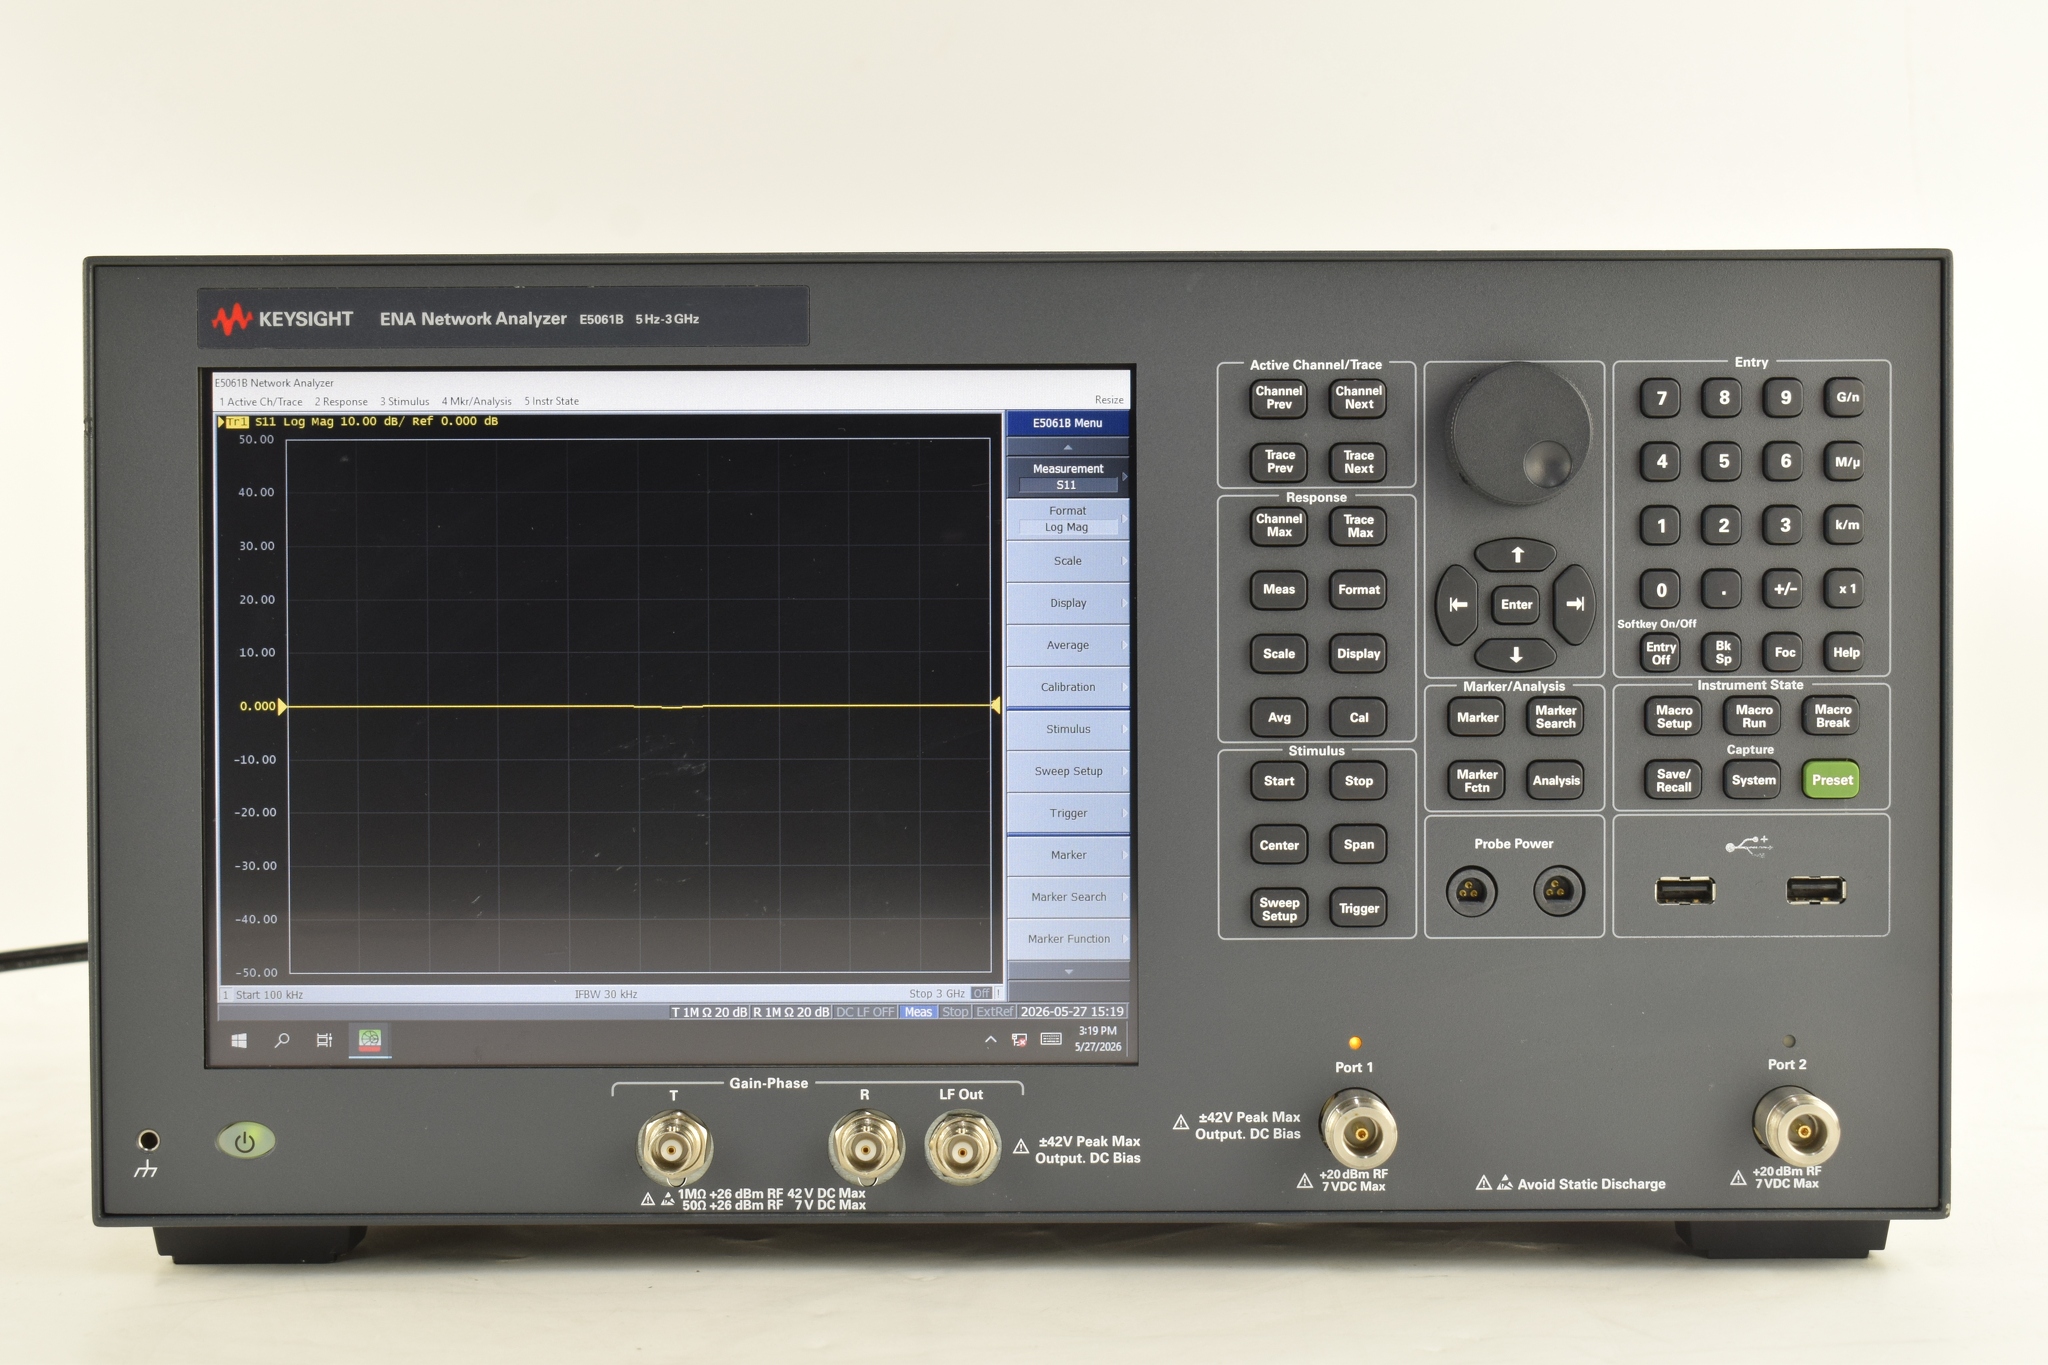Open the 2 Response menu
2048x1365 pixels.
(x=341, y=401)
